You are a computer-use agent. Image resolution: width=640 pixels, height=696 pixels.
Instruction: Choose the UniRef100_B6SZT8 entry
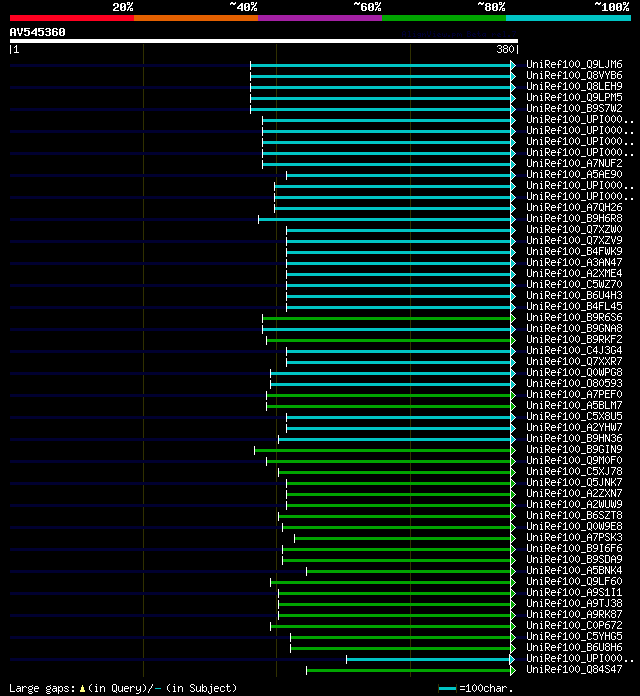point(574,515)
